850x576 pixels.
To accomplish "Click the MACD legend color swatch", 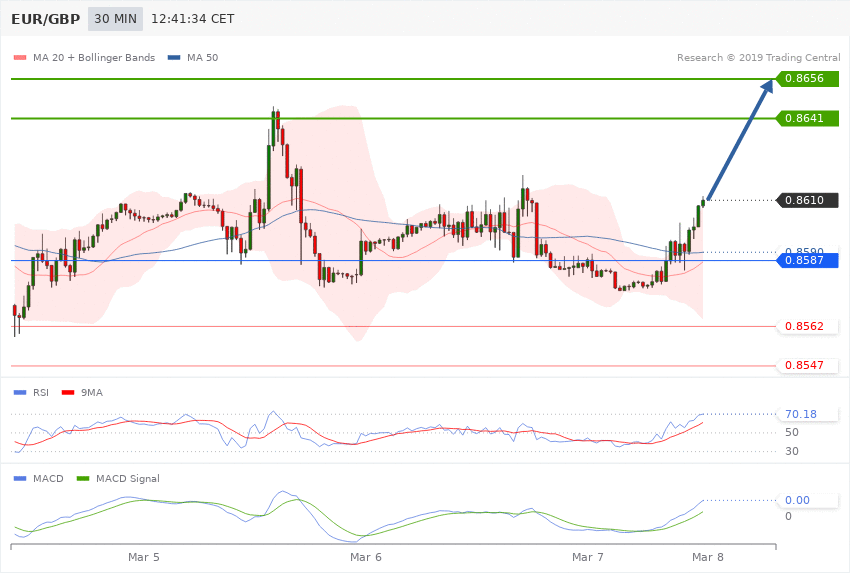I will tap(20, 478).
